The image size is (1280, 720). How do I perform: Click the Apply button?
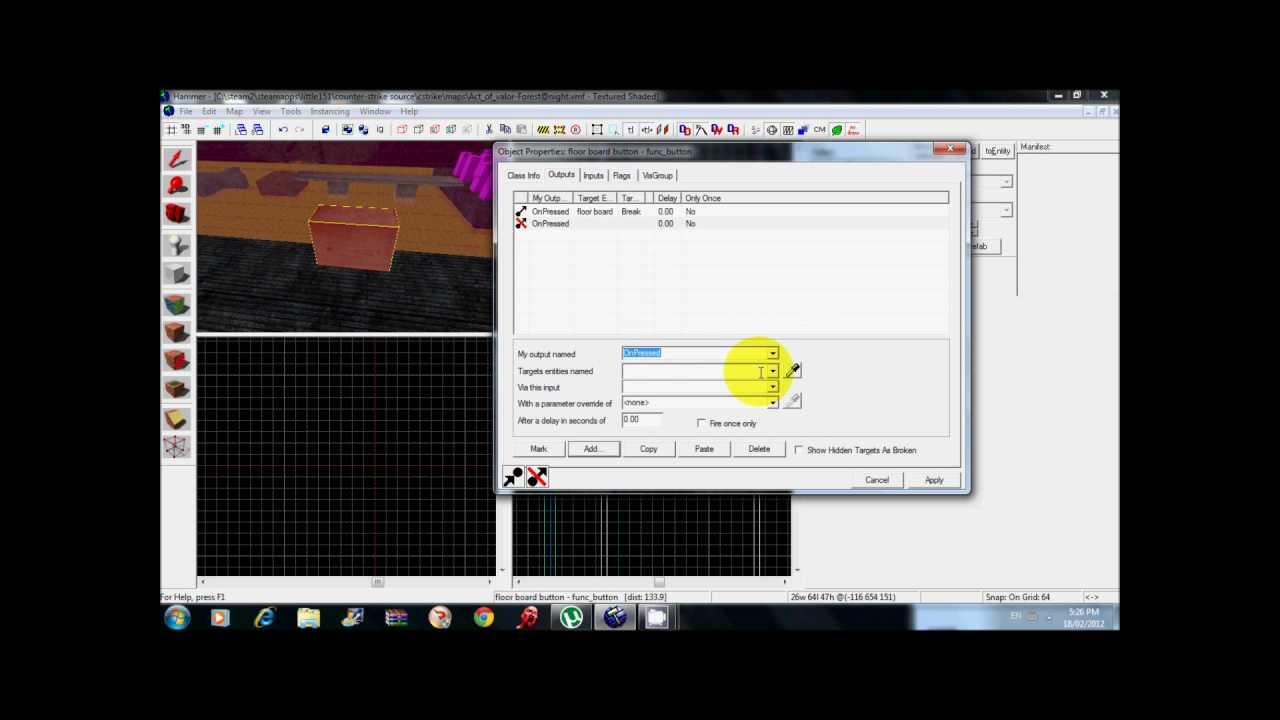click(933, 480)
